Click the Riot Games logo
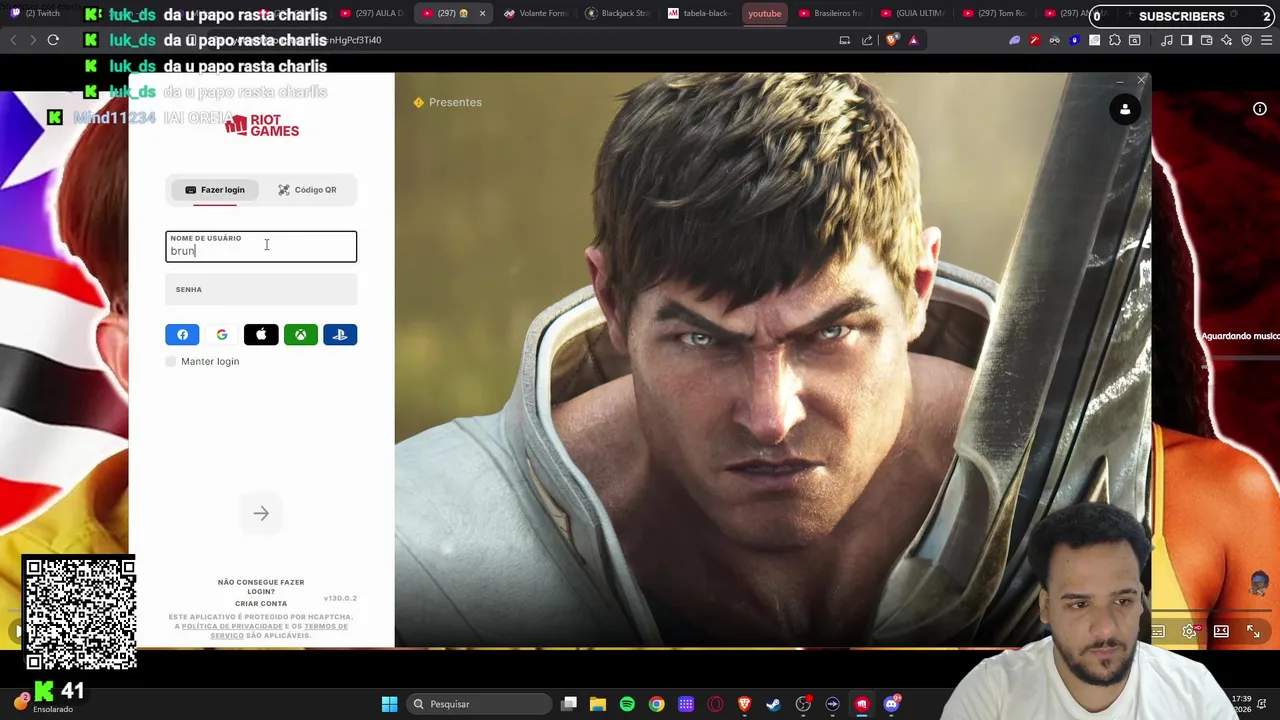Screen dimensions: 1280x720 (262, 125)
